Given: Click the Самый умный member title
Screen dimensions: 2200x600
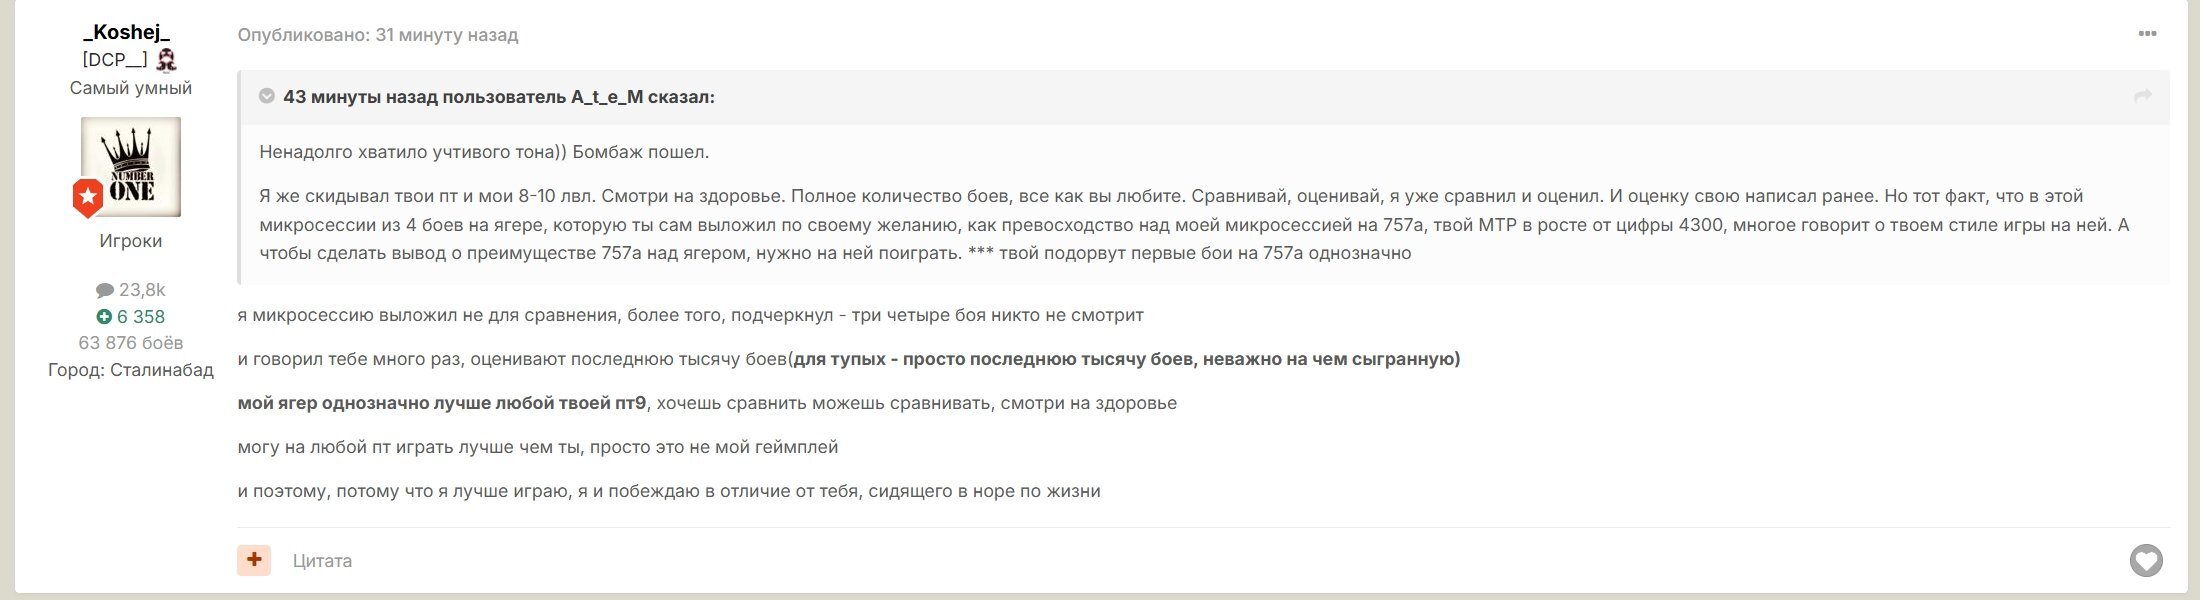Looking at the screenshot, I should [x=131, y=88].
